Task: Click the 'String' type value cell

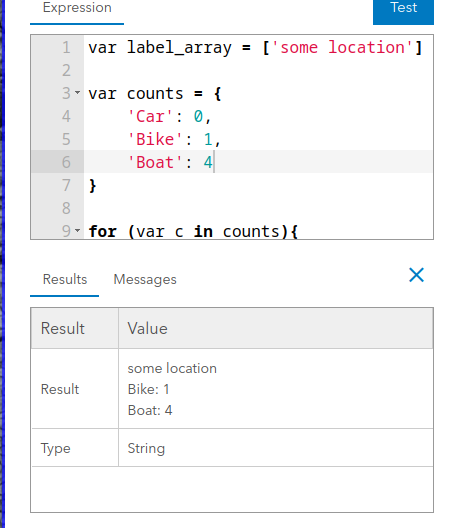Action: [276, 448]
